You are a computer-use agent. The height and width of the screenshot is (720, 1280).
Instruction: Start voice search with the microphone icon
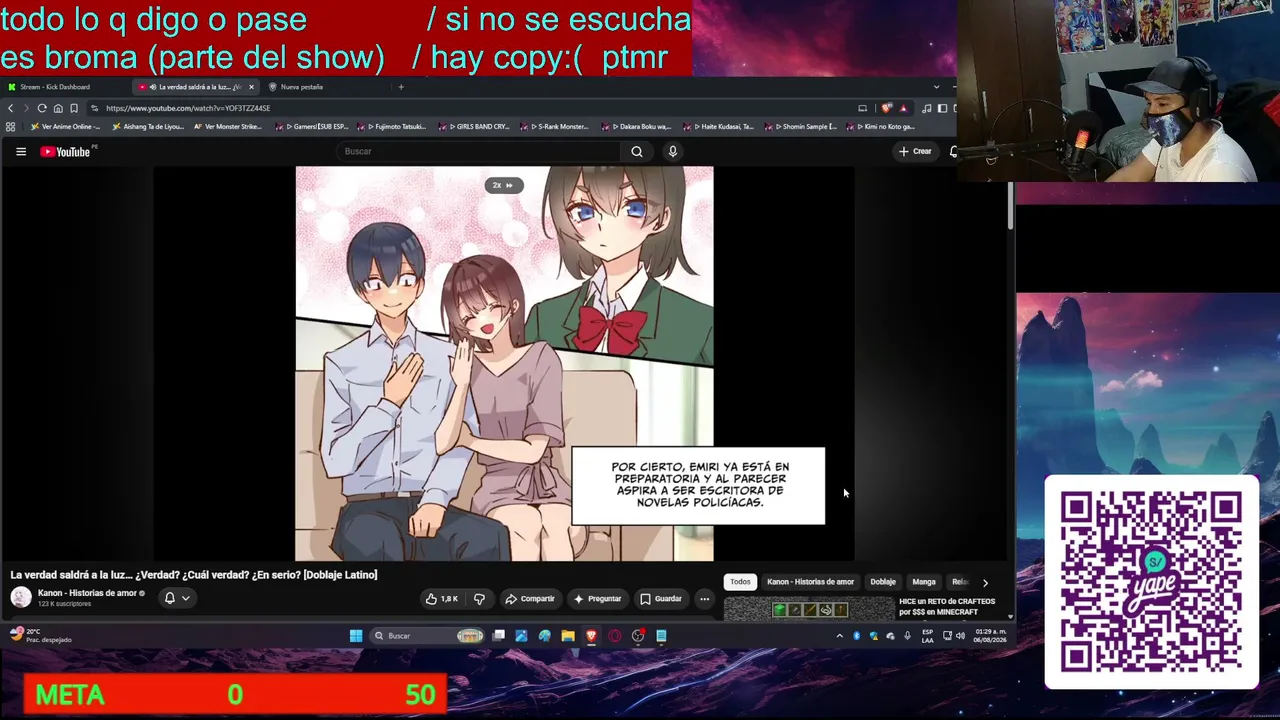point(673,152)
